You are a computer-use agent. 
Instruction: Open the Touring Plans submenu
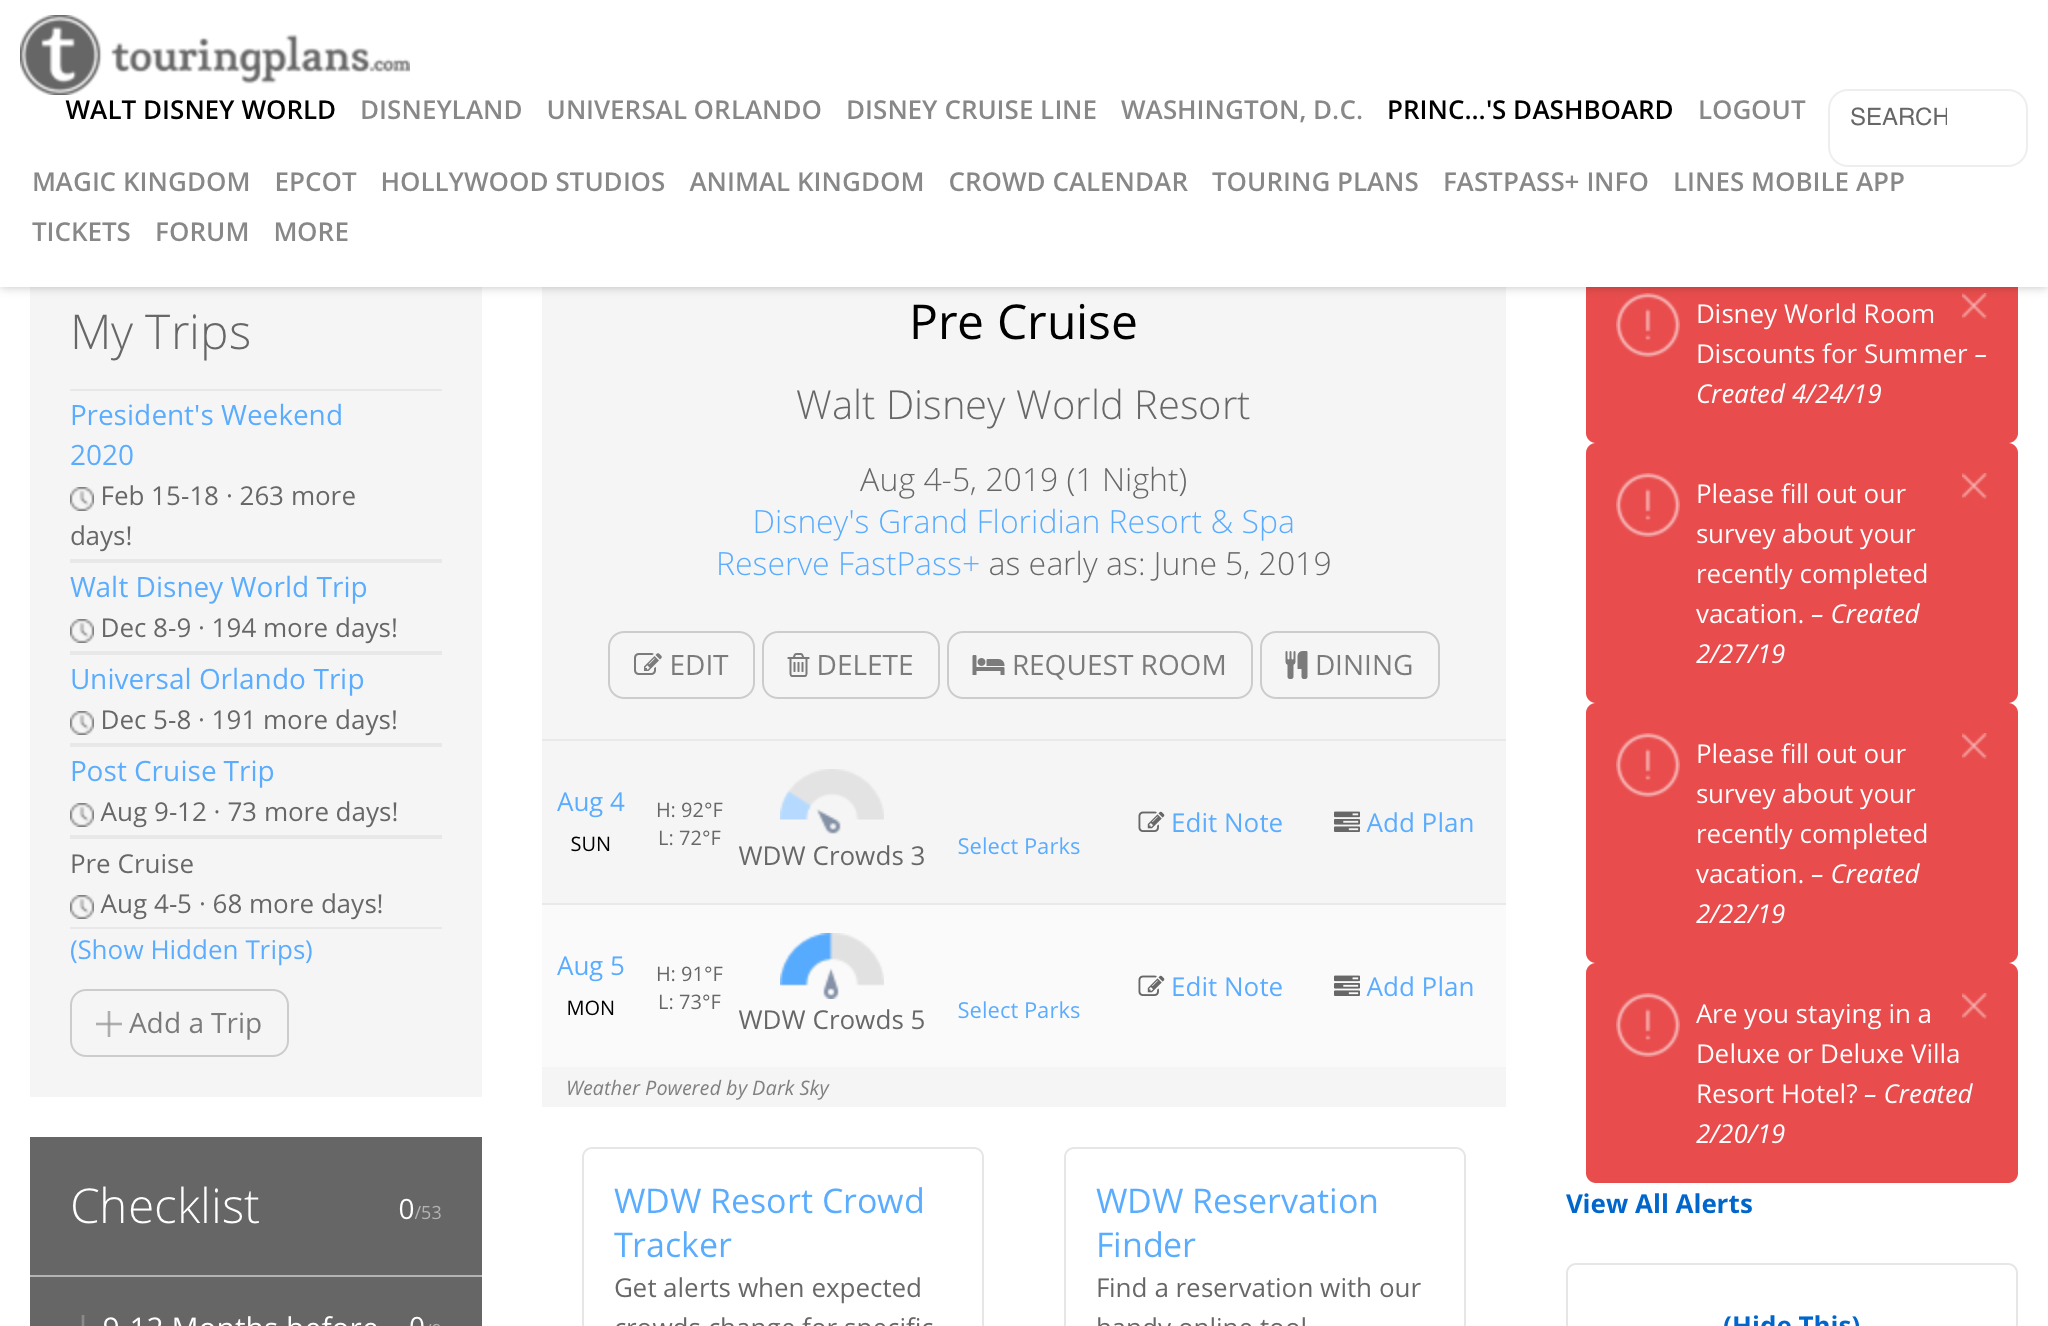[1315, 182]
